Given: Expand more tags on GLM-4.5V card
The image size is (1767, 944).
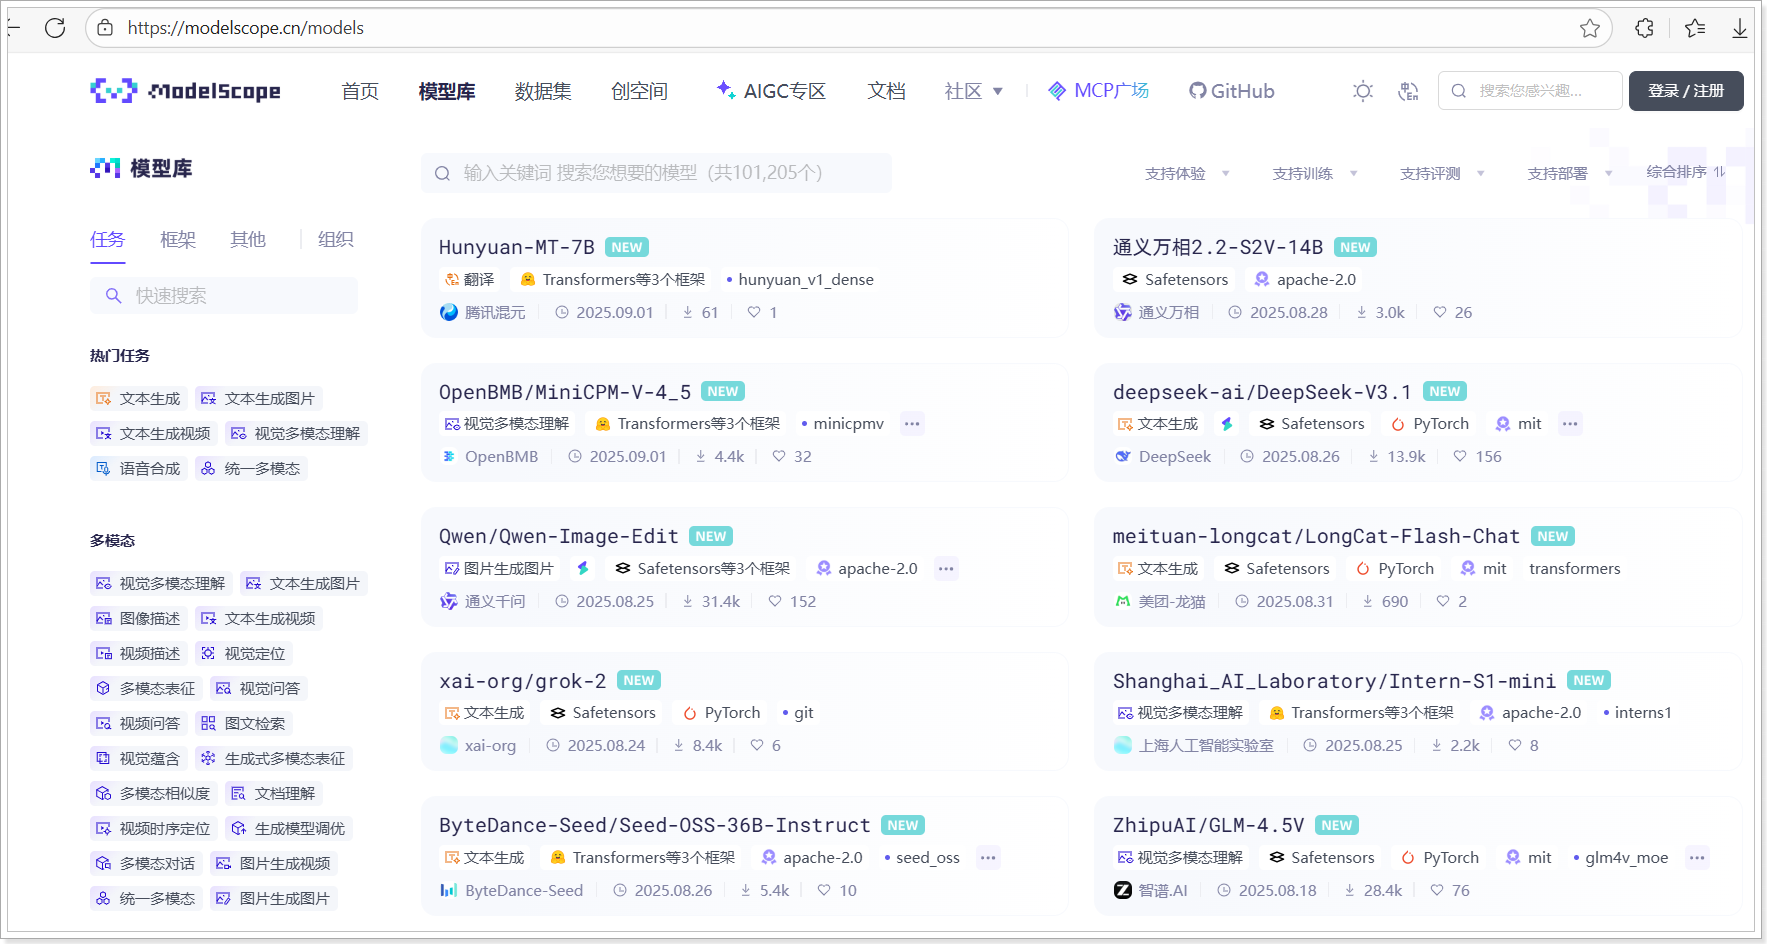Looking at the screenshot, I should [x=1697, y=858].
